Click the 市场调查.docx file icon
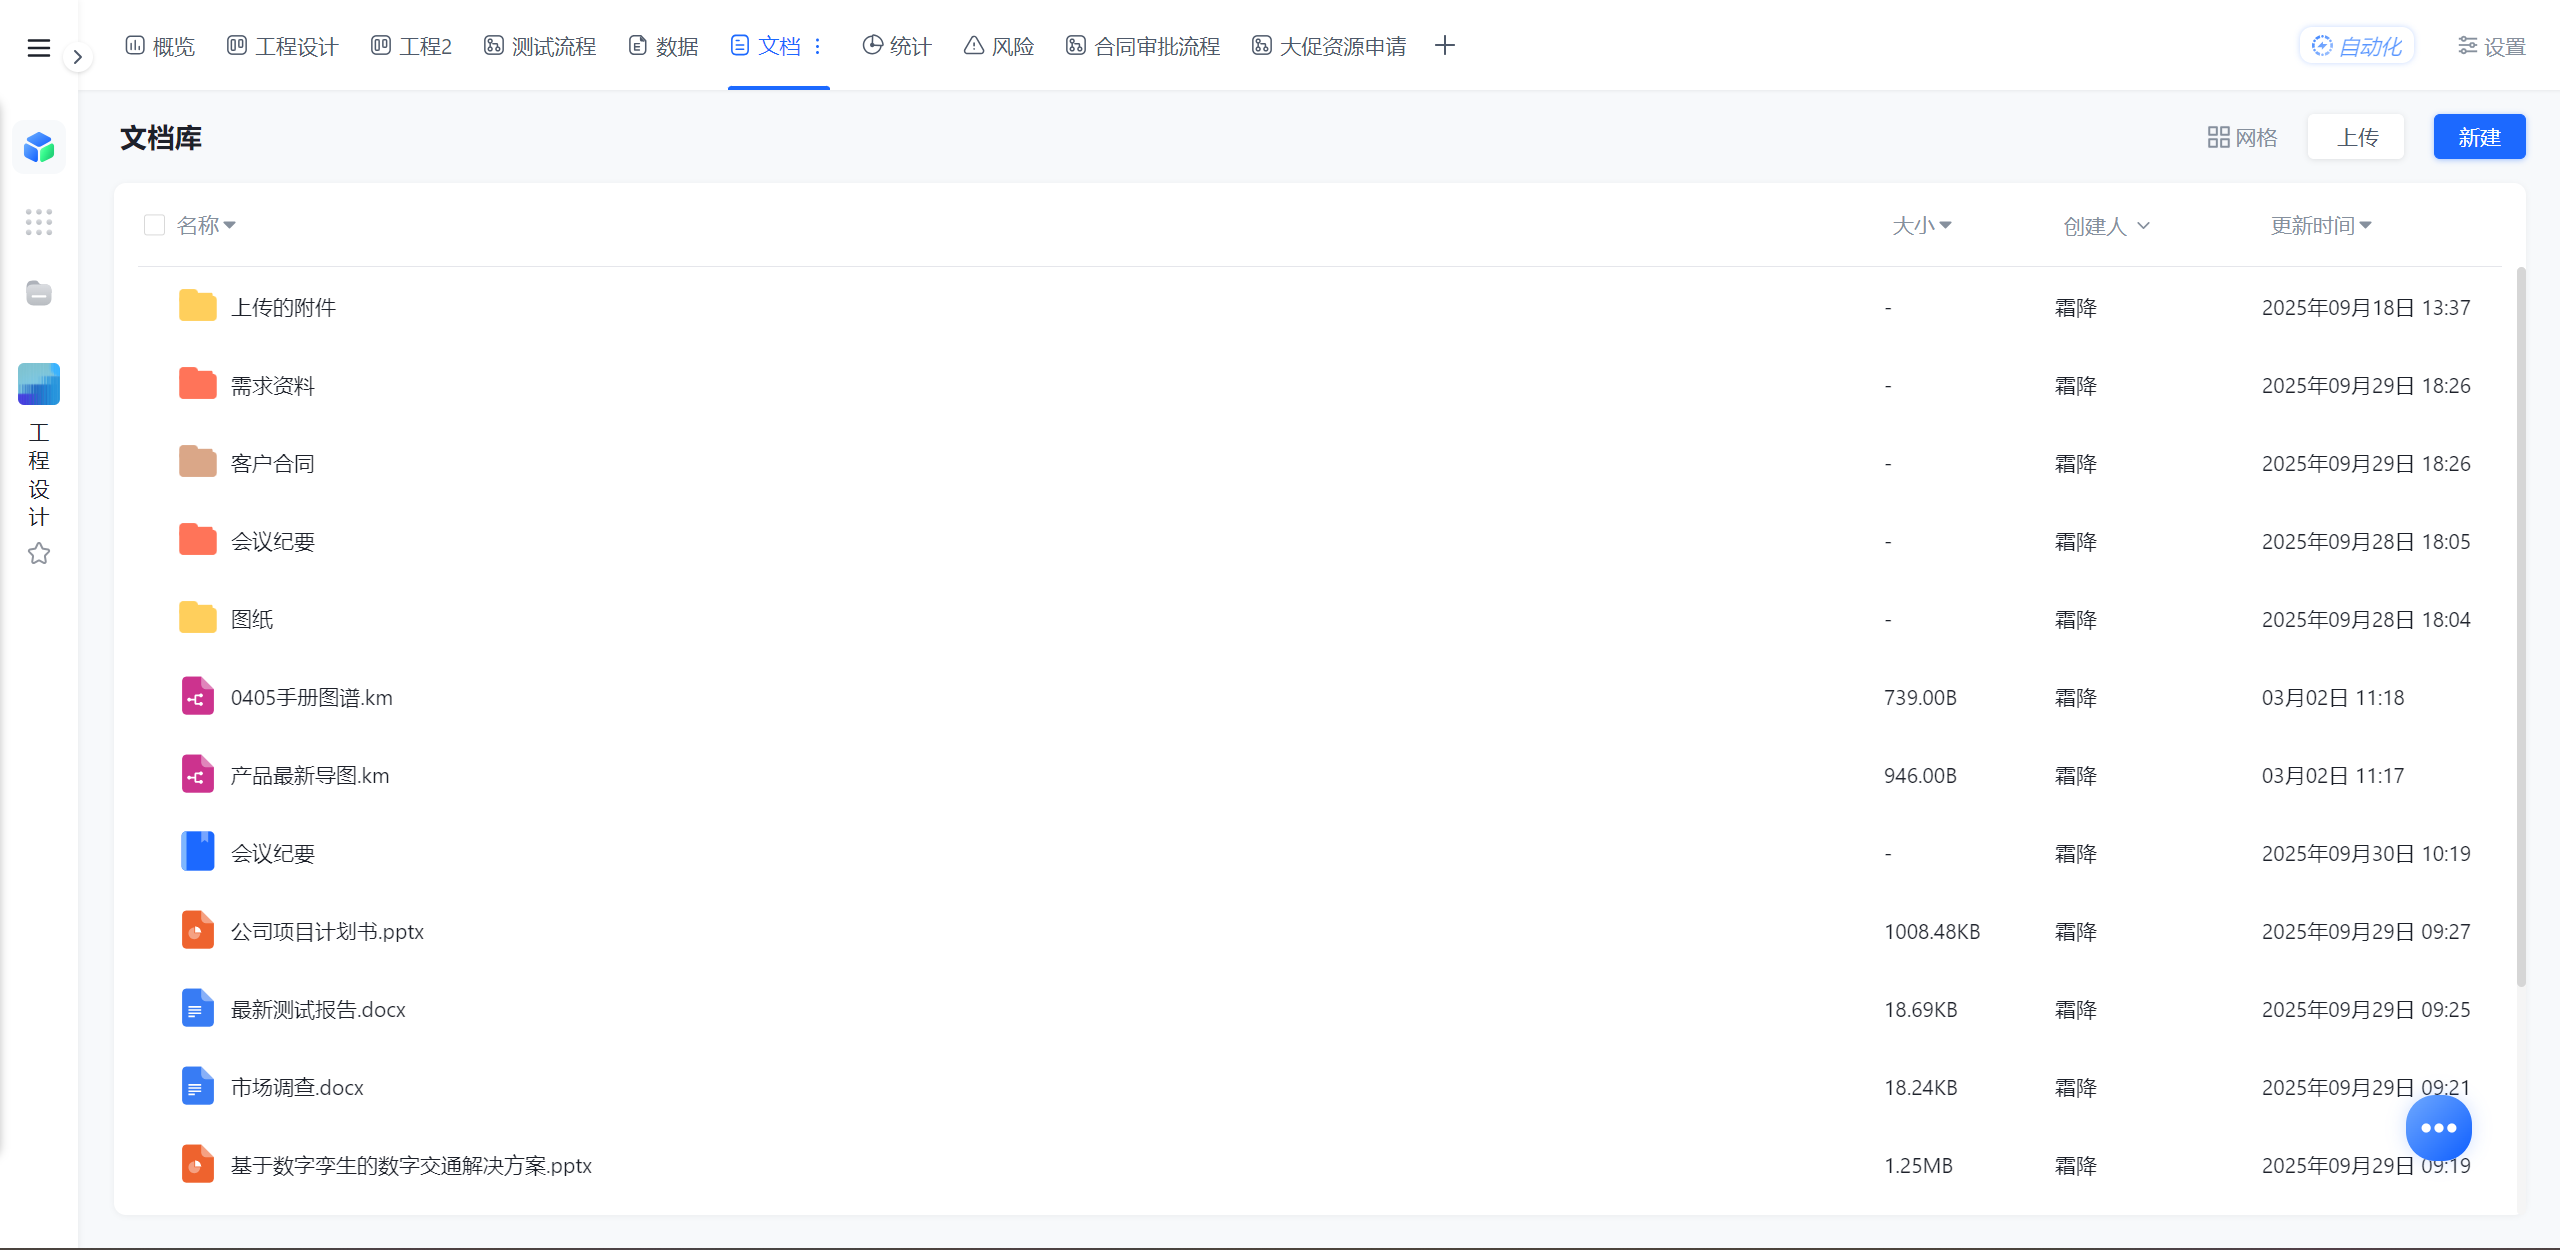 pyautogui.click(x=198, y=1086)
